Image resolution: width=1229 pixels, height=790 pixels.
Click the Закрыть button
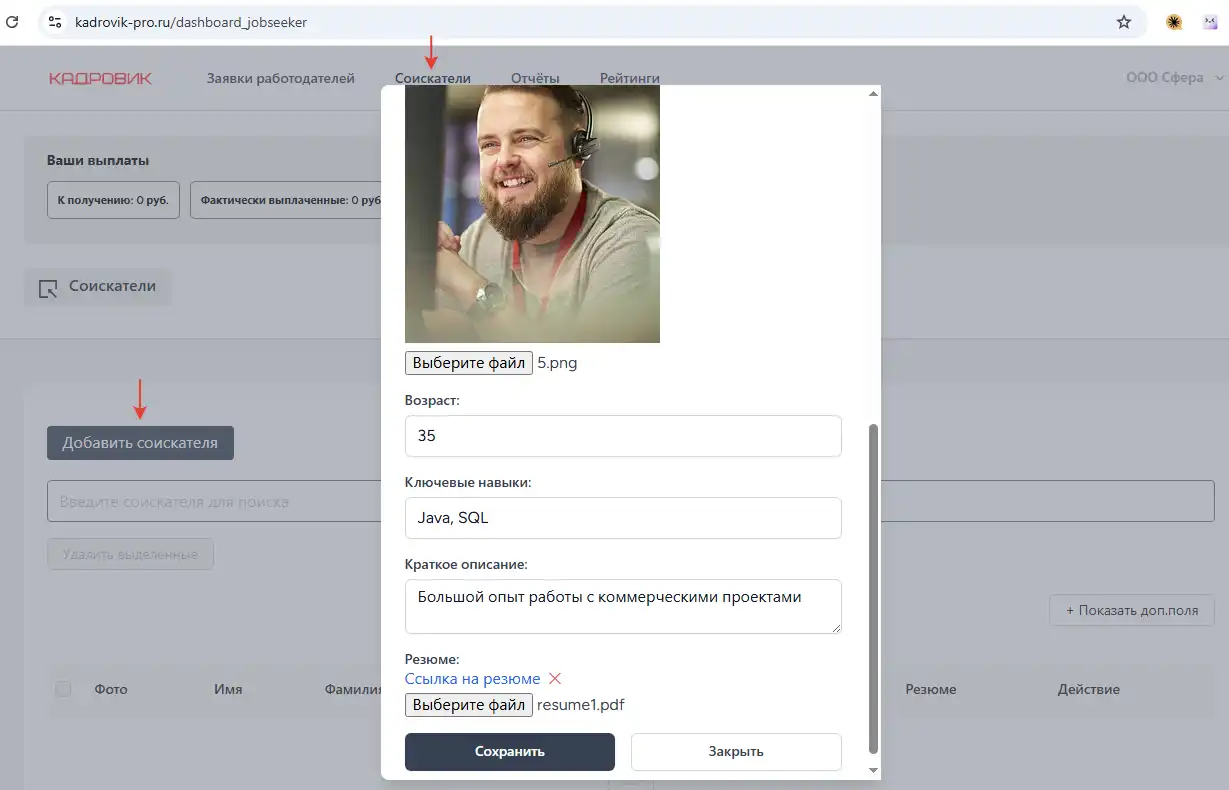[735, 752]
